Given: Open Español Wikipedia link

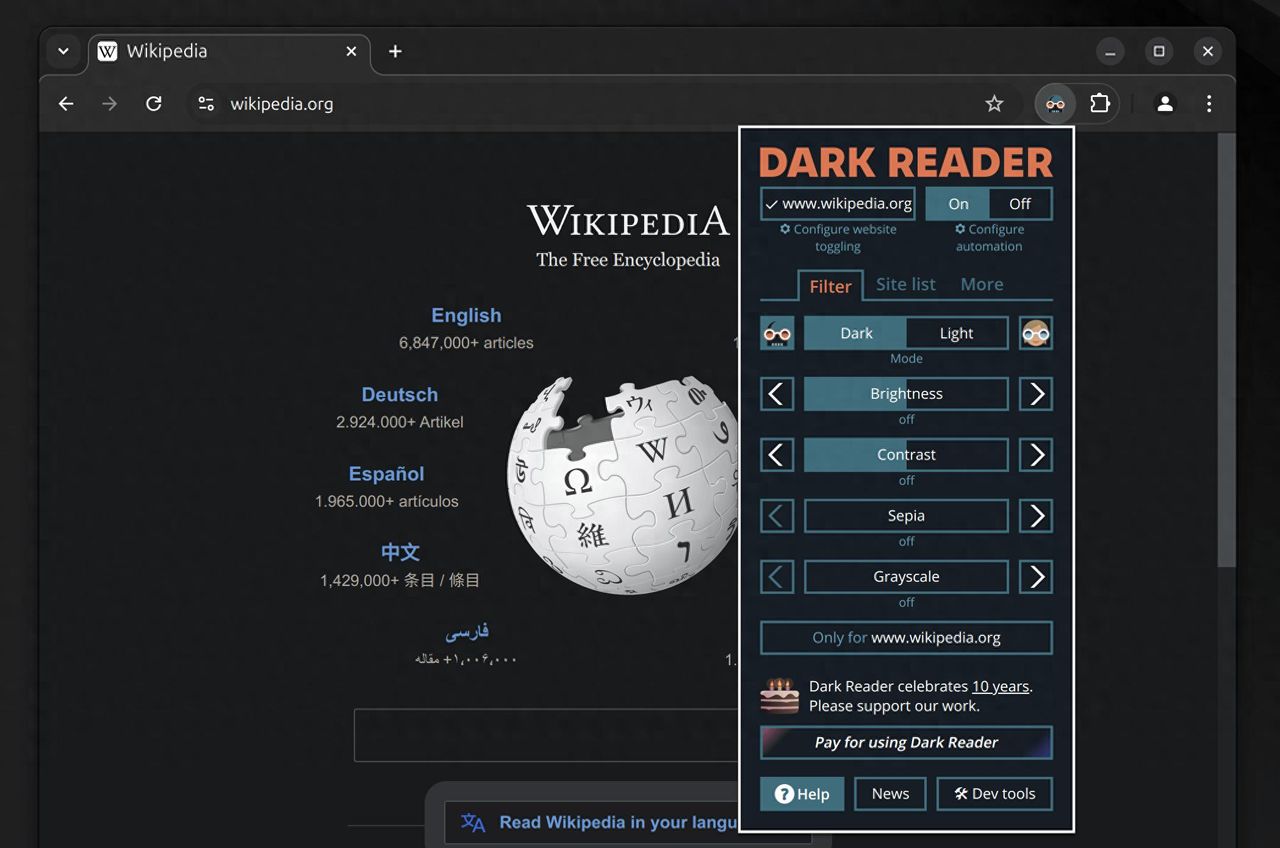Looking at the screenshot, I should pyautogui.click(x=387, y=474).
